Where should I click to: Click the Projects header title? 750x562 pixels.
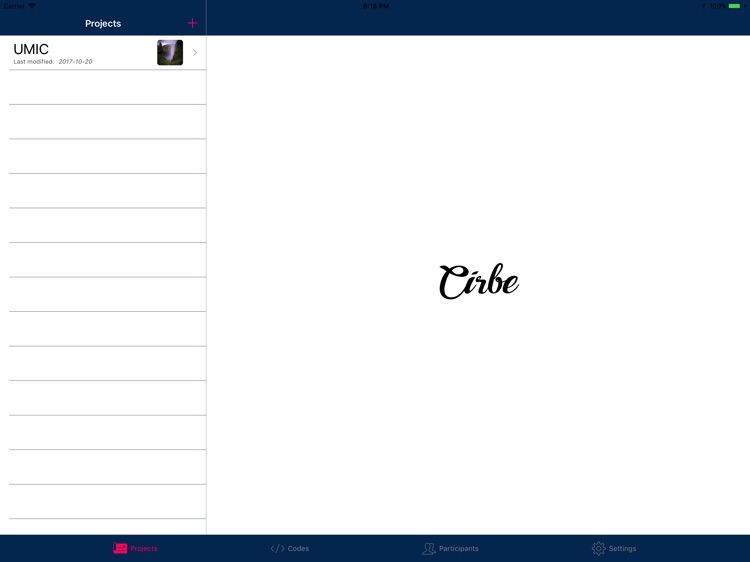pyautogui.click(x=103, y=23)
